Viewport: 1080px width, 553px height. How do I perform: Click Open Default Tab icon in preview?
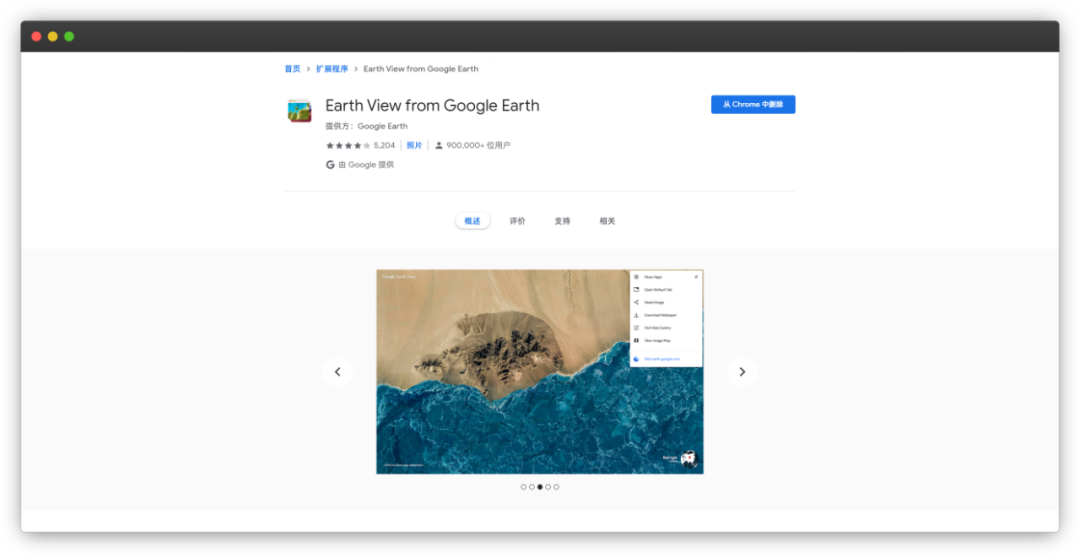click(x=636, y=289)
